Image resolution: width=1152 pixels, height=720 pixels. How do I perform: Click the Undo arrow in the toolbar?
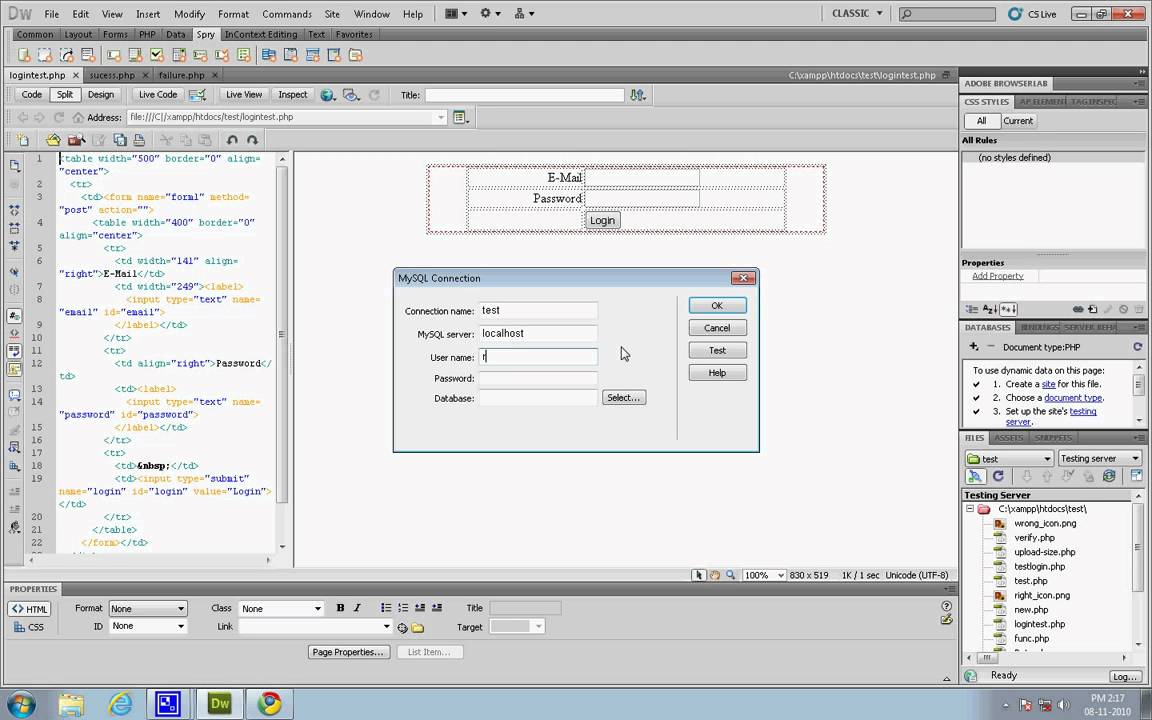232,140
